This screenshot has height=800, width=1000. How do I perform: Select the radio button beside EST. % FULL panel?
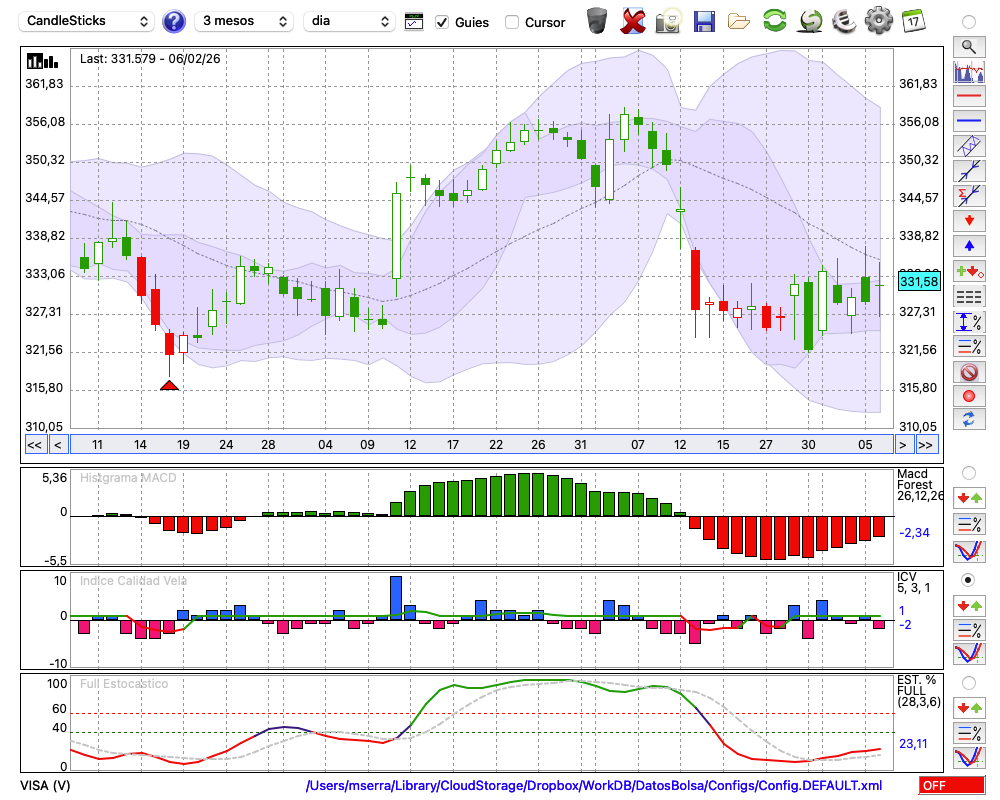[968, 682]
